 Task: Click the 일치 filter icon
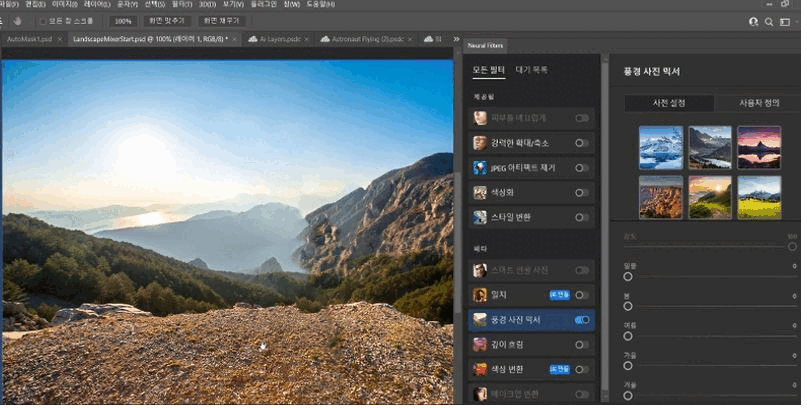tap(481, 295)
